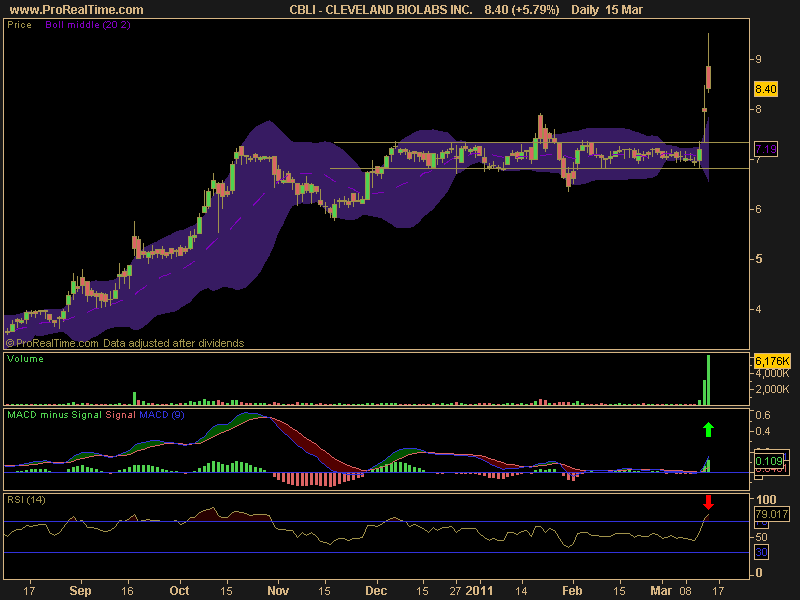Click the 6 price axis label
800x600 pixels.
[758, 209]
